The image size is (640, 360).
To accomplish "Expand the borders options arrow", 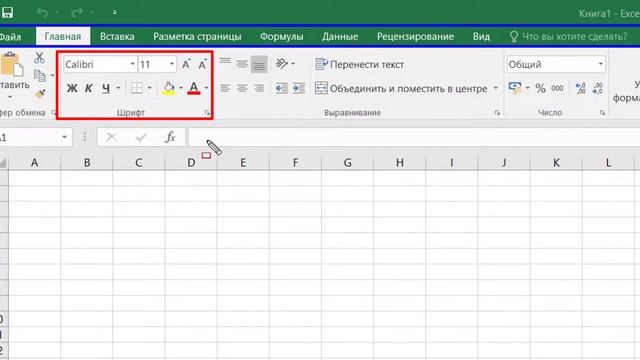I will pyautogui.click(x=149, y=88).
